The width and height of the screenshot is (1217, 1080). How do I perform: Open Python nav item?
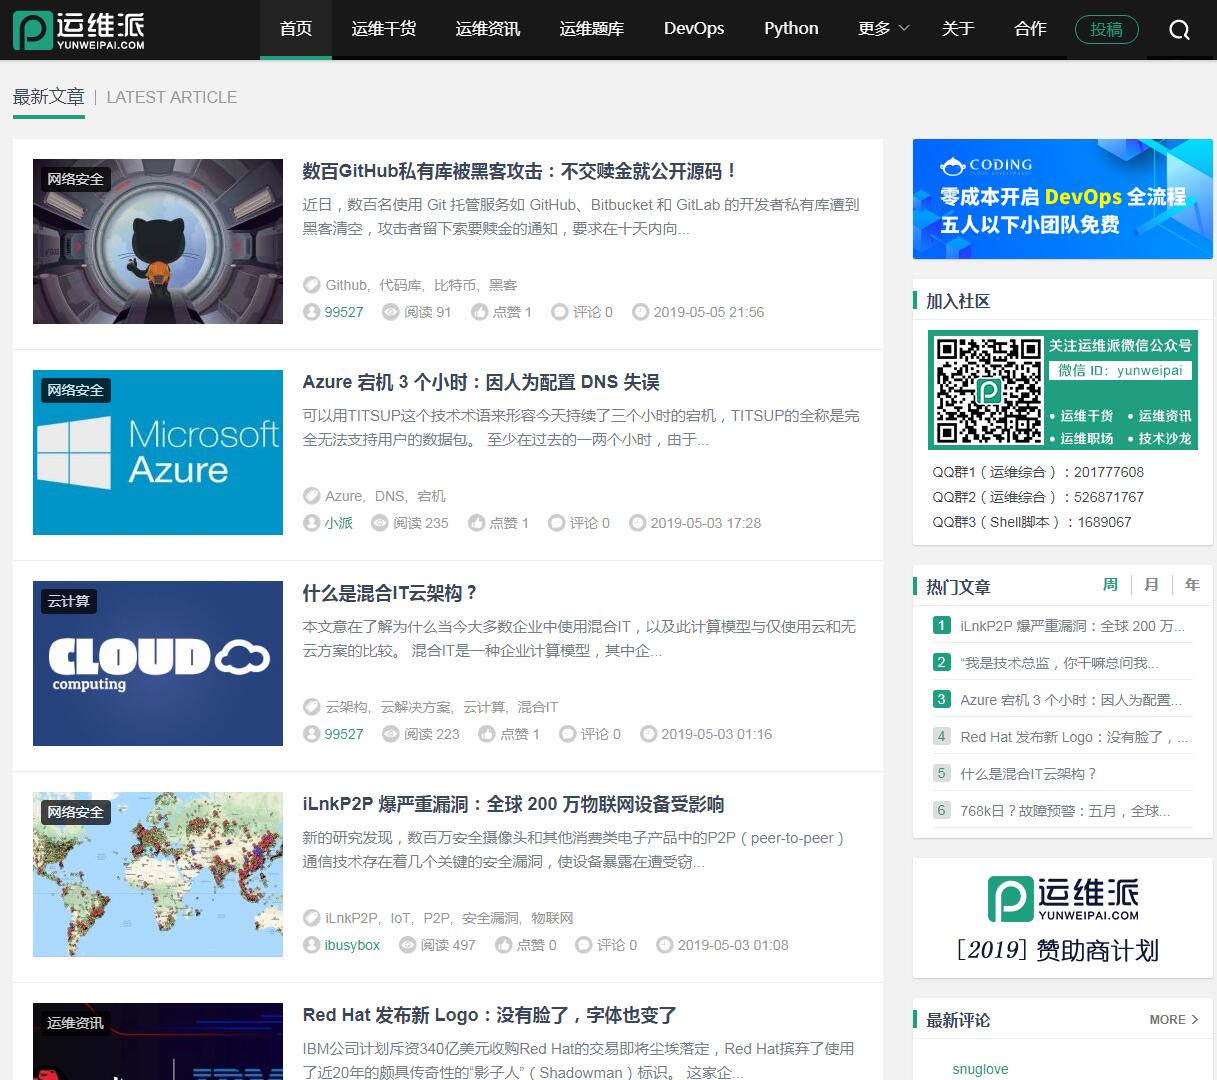pyautogui.click(x=791, y=29)
